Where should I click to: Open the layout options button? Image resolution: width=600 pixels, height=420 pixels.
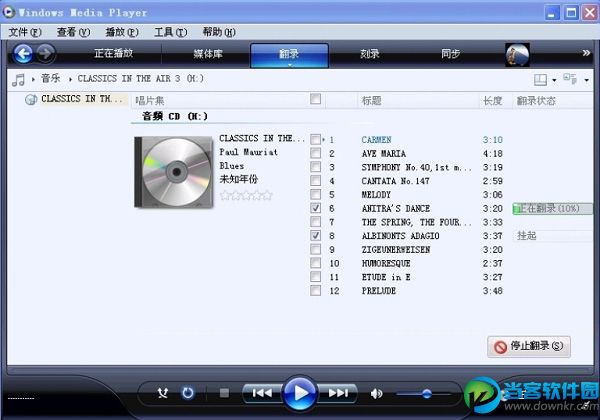click(x=540, y=80)
